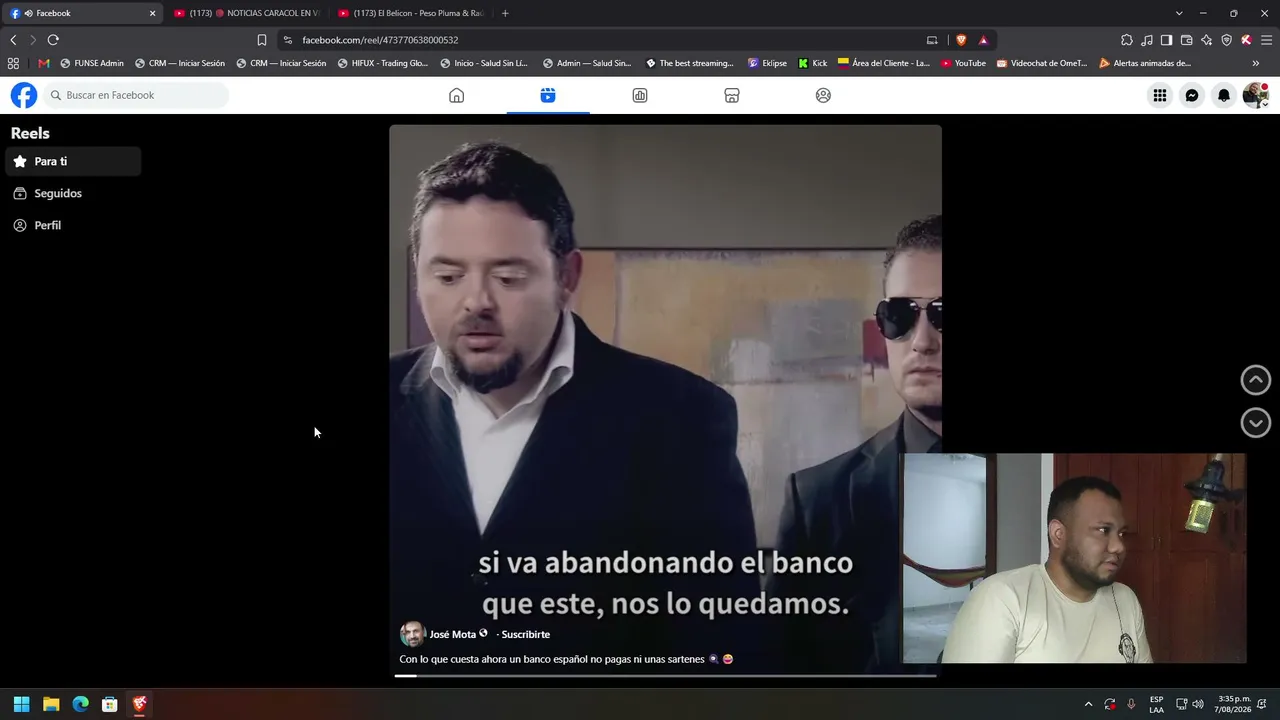
Task: Open the browser extensions puzzle icon
Action: tap(1127, 40)
